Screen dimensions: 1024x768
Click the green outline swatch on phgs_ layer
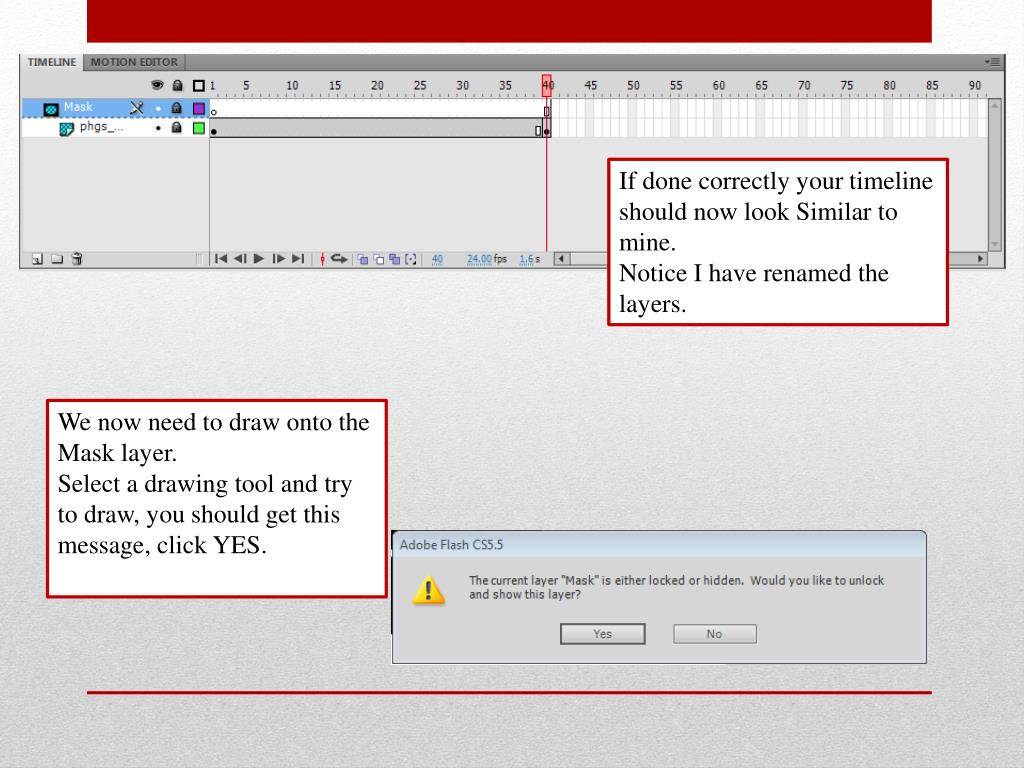point(199,128)
